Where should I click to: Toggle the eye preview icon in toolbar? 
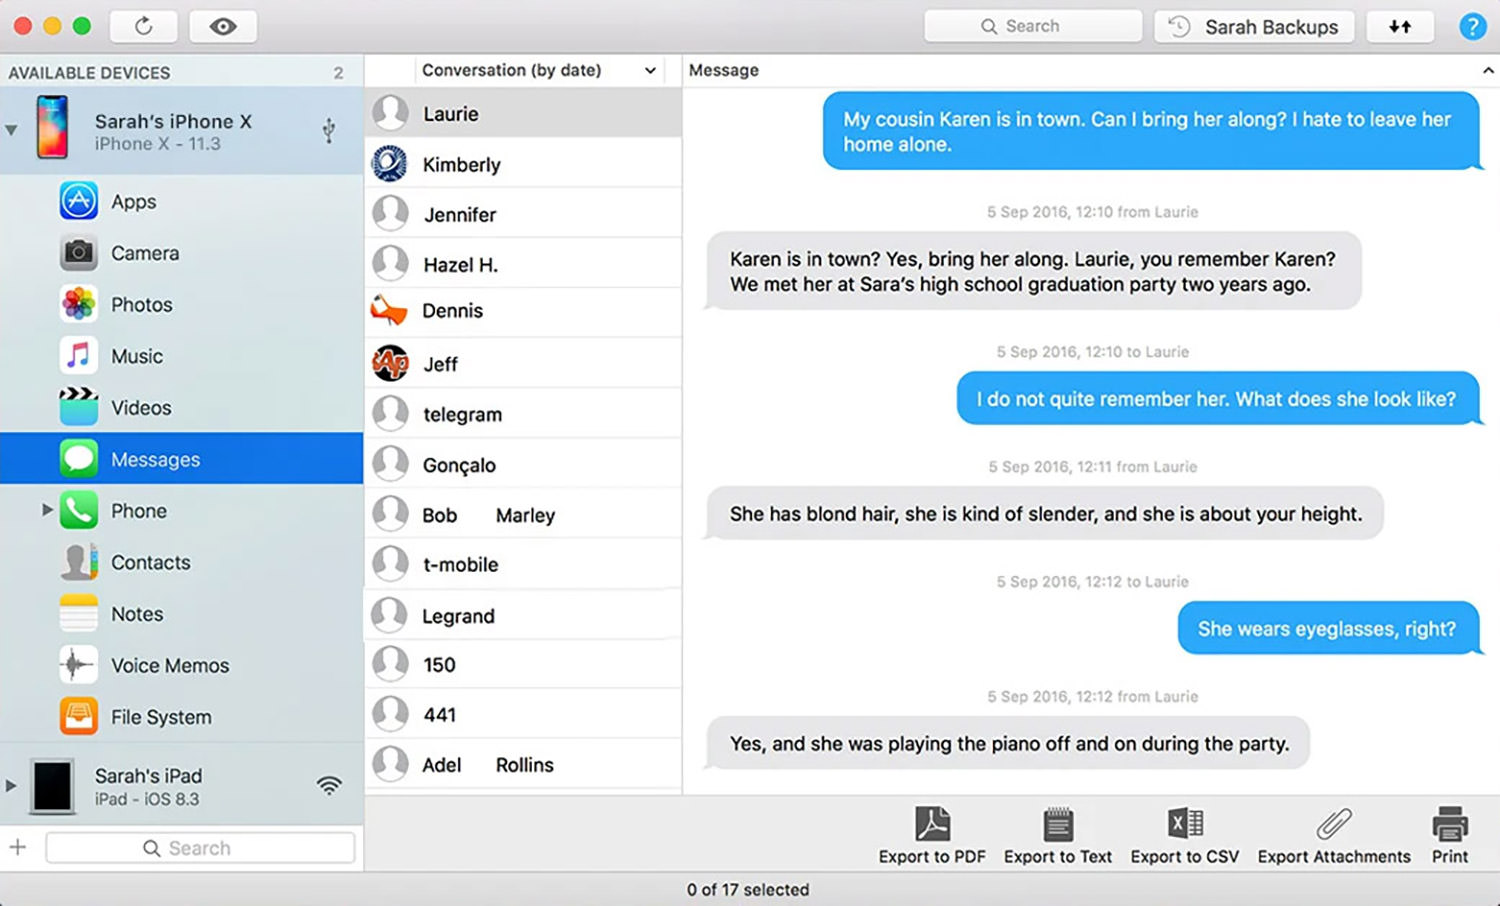click(x=222, y=27)
